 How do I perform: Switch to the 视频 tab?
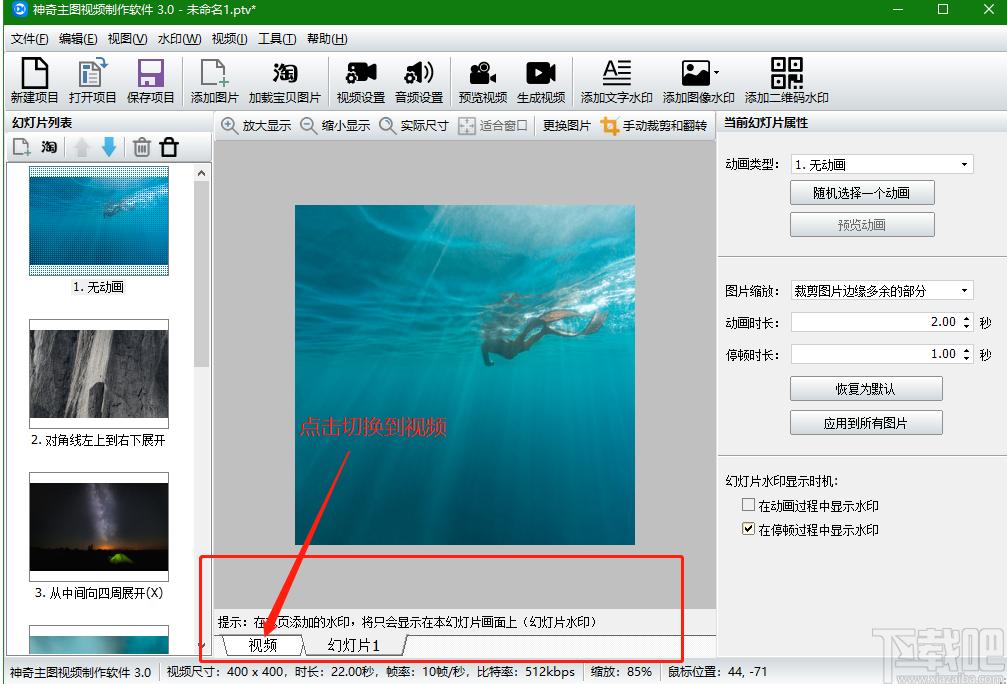263,645
